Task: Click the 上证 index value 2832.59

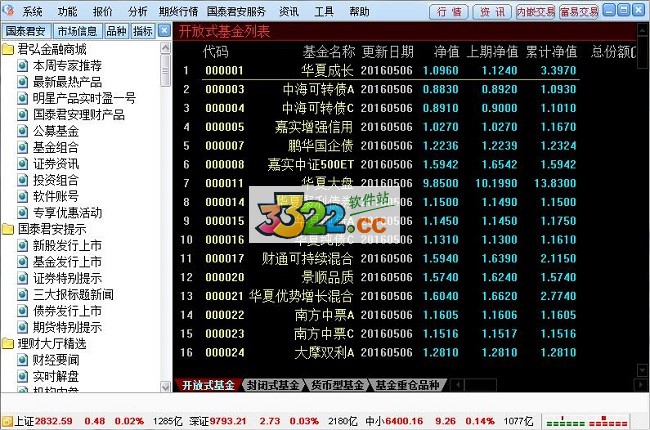Action: coord(53,422)
